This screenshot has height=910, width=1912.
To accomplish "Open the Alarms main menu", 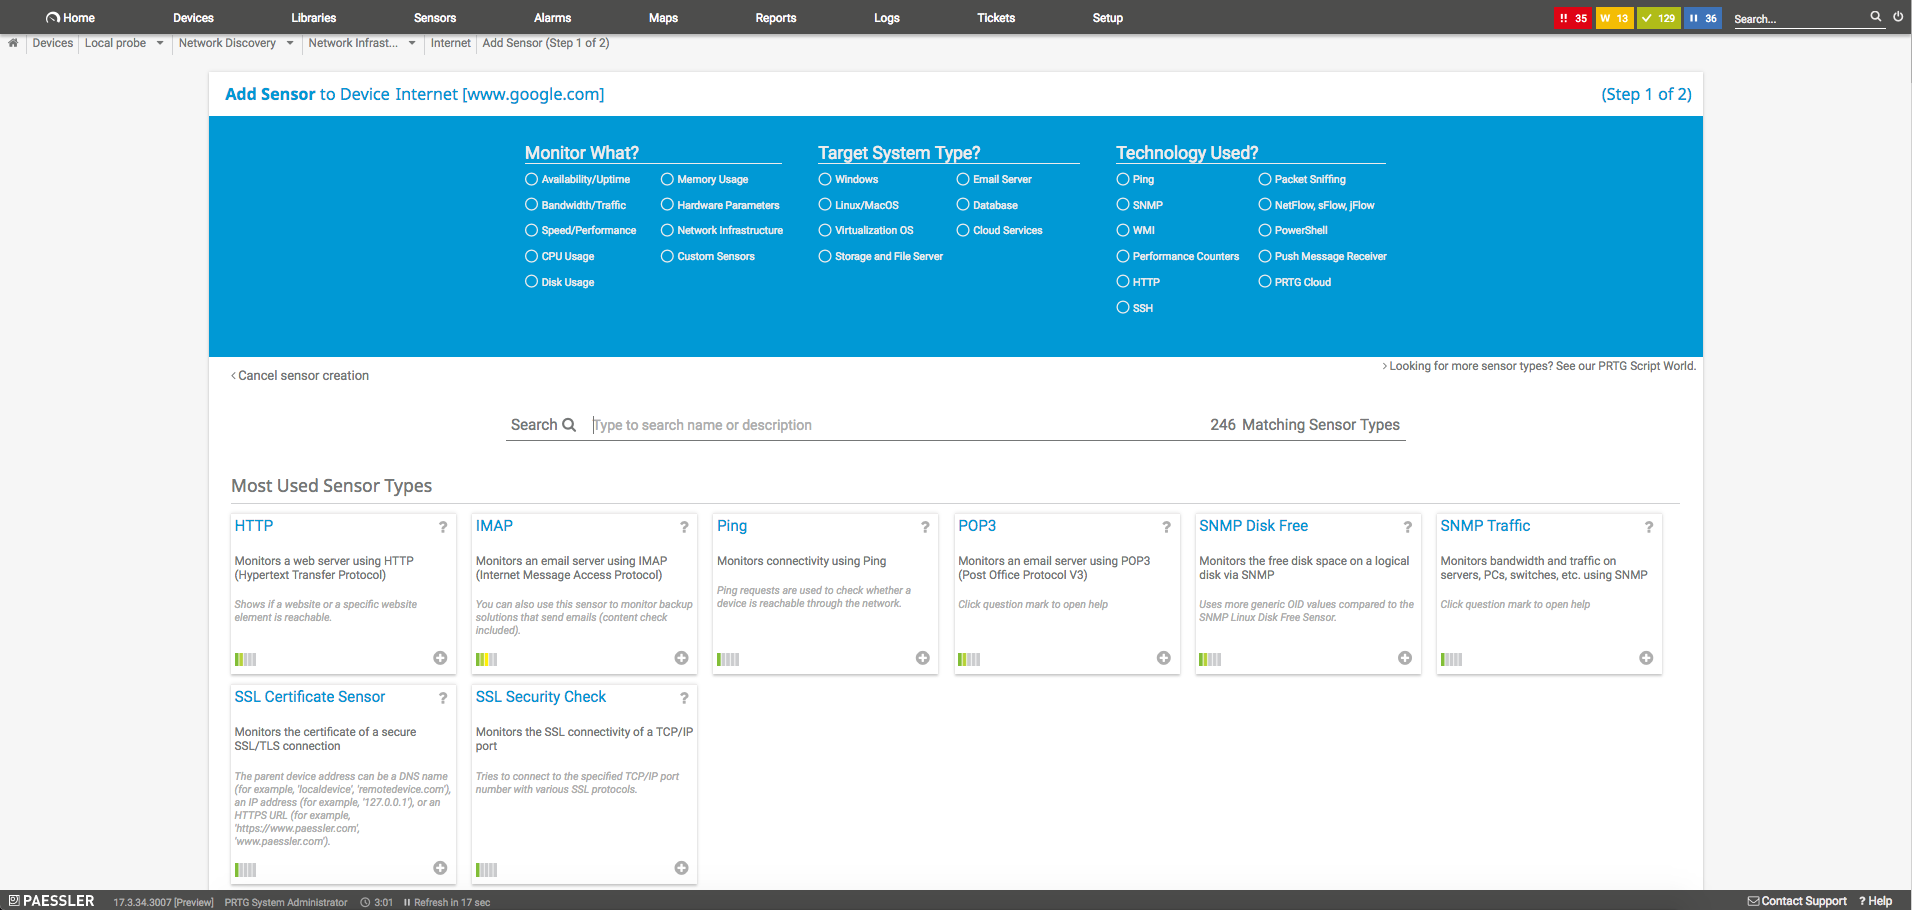I will 553,18.
